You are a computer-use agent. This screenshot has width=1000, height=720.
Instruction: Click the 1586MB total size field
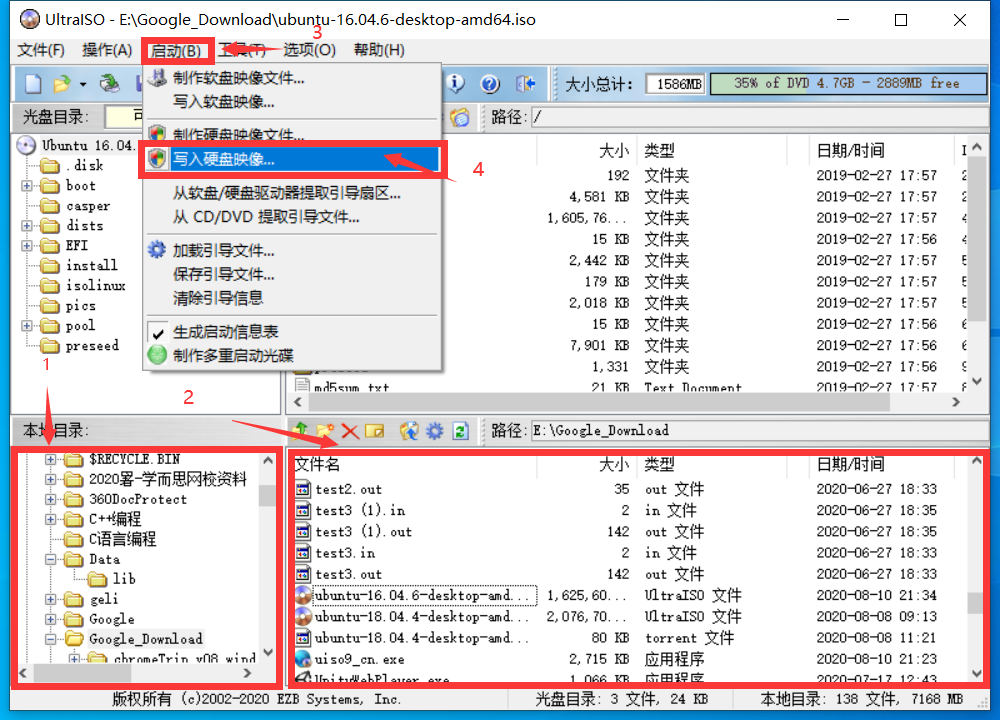(x=675, y=84)
